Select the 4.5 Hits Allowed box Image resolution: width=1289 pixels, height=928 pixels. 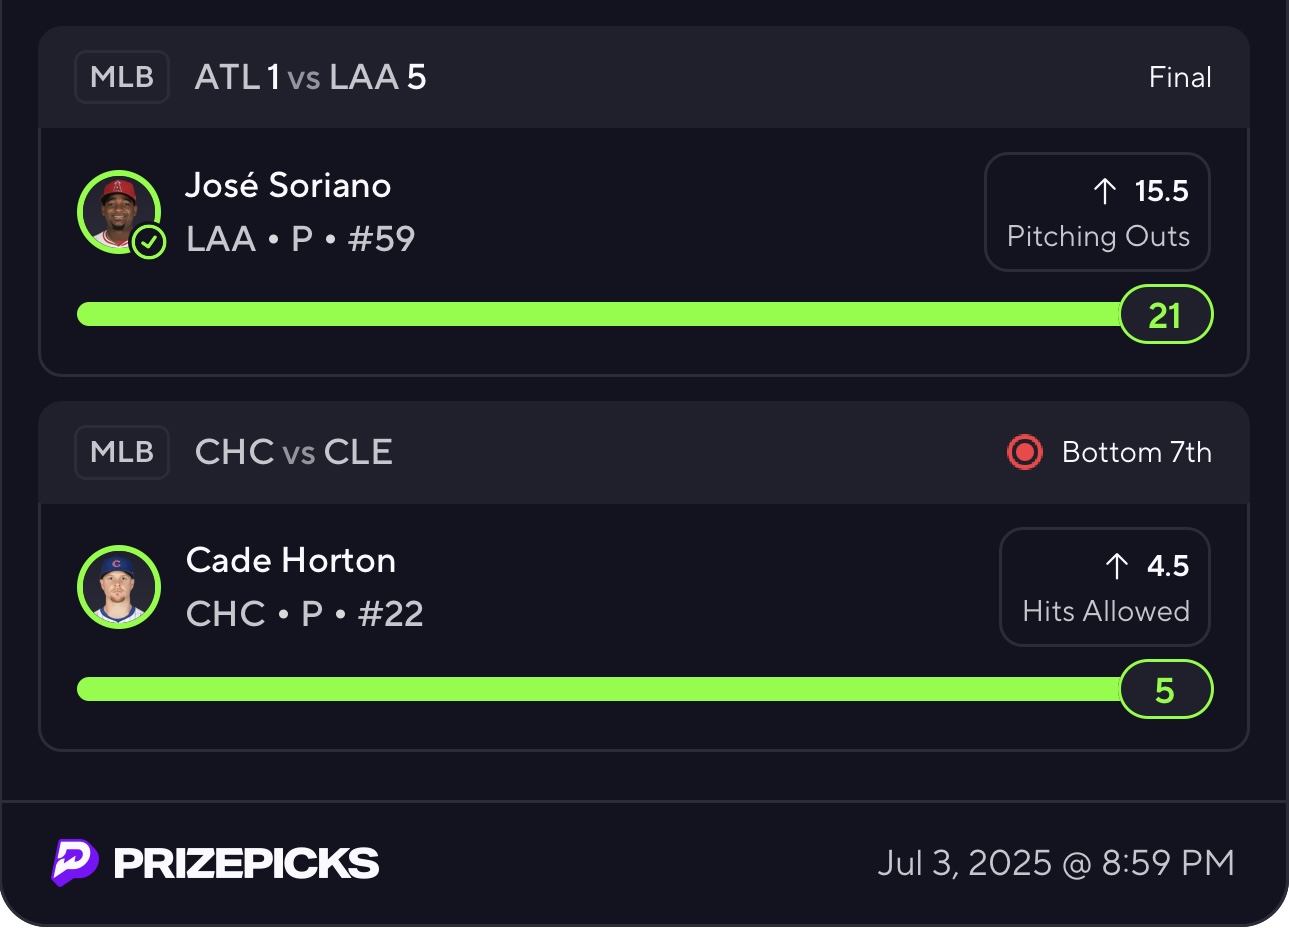[x=1104, y=587]
